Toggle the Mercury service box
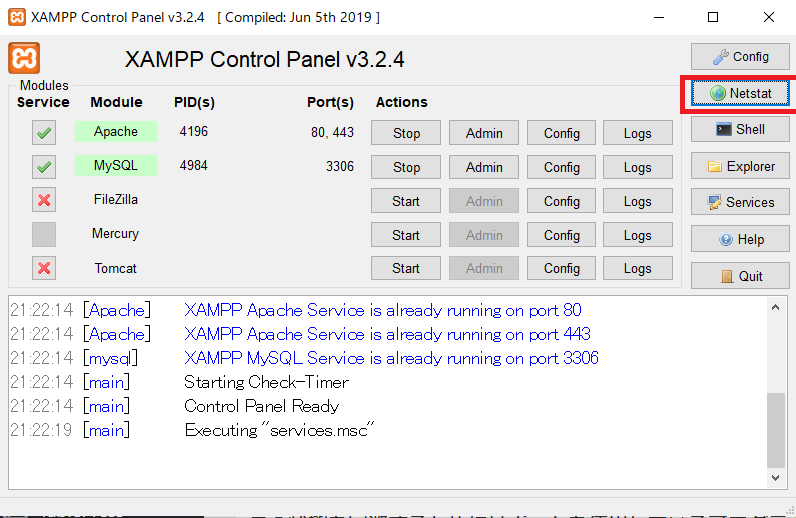This screenshot has height=518, width=796. coord(44,234)
